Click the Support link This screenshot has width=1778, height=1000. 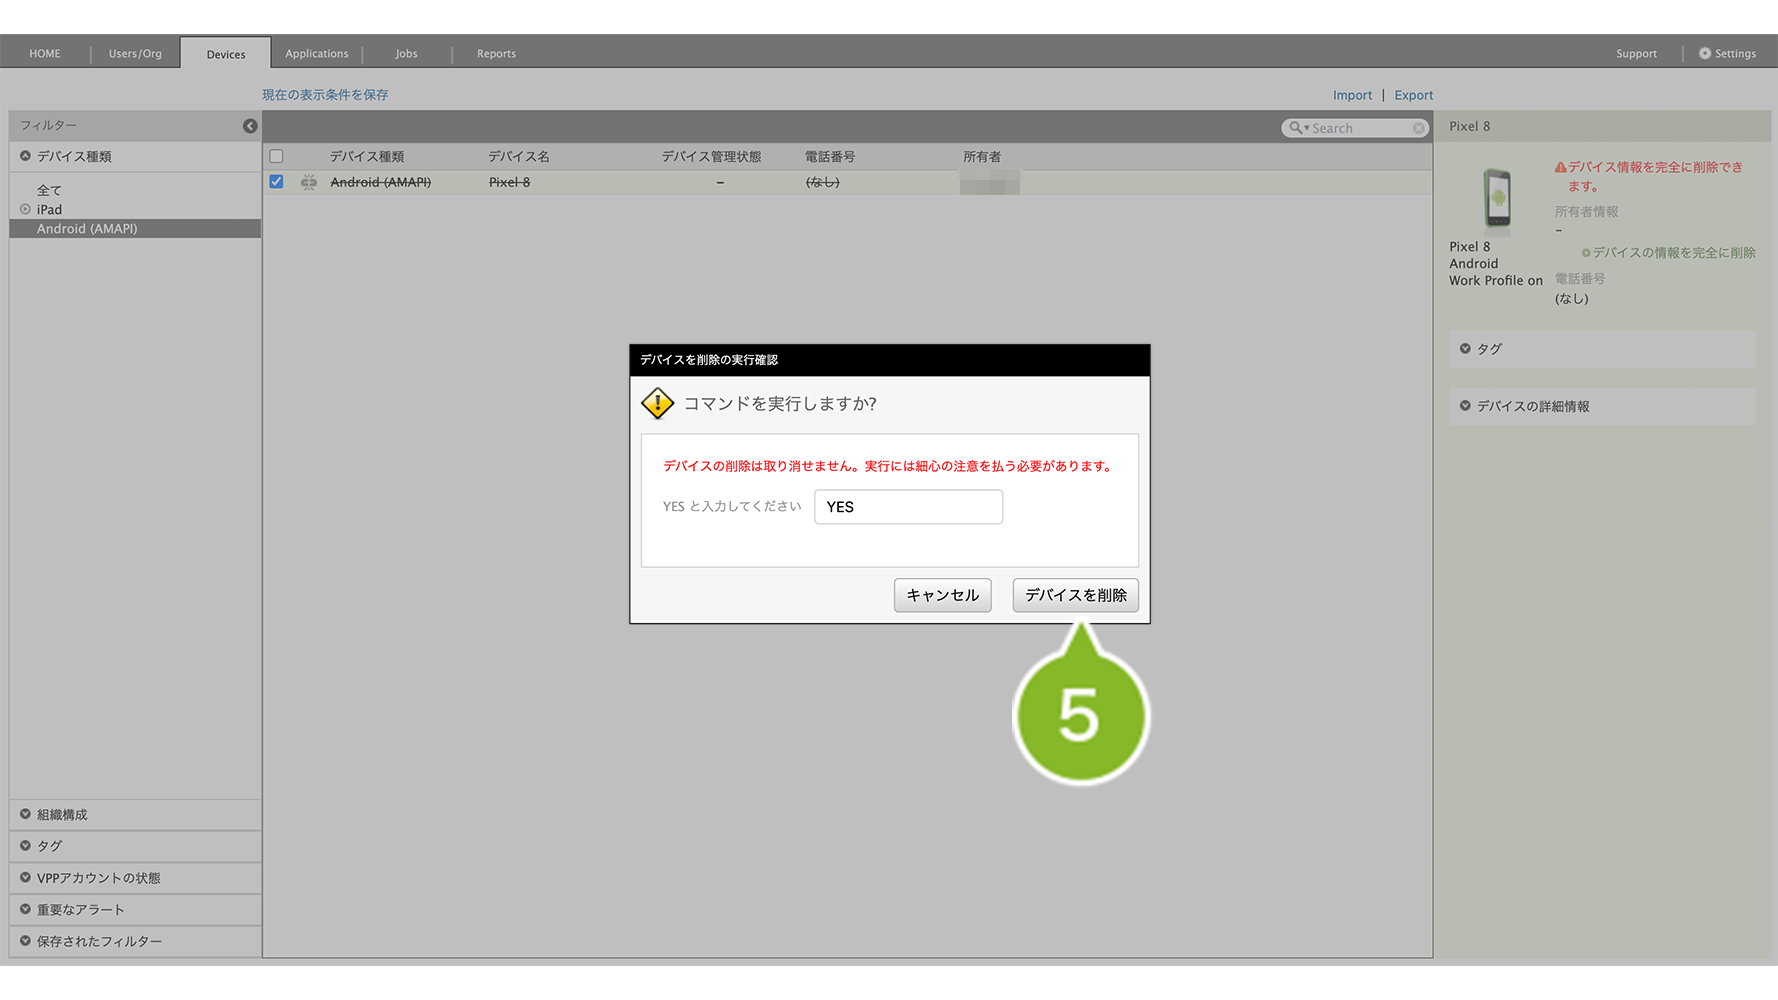pyautogui.click(x=1636, y=54)
